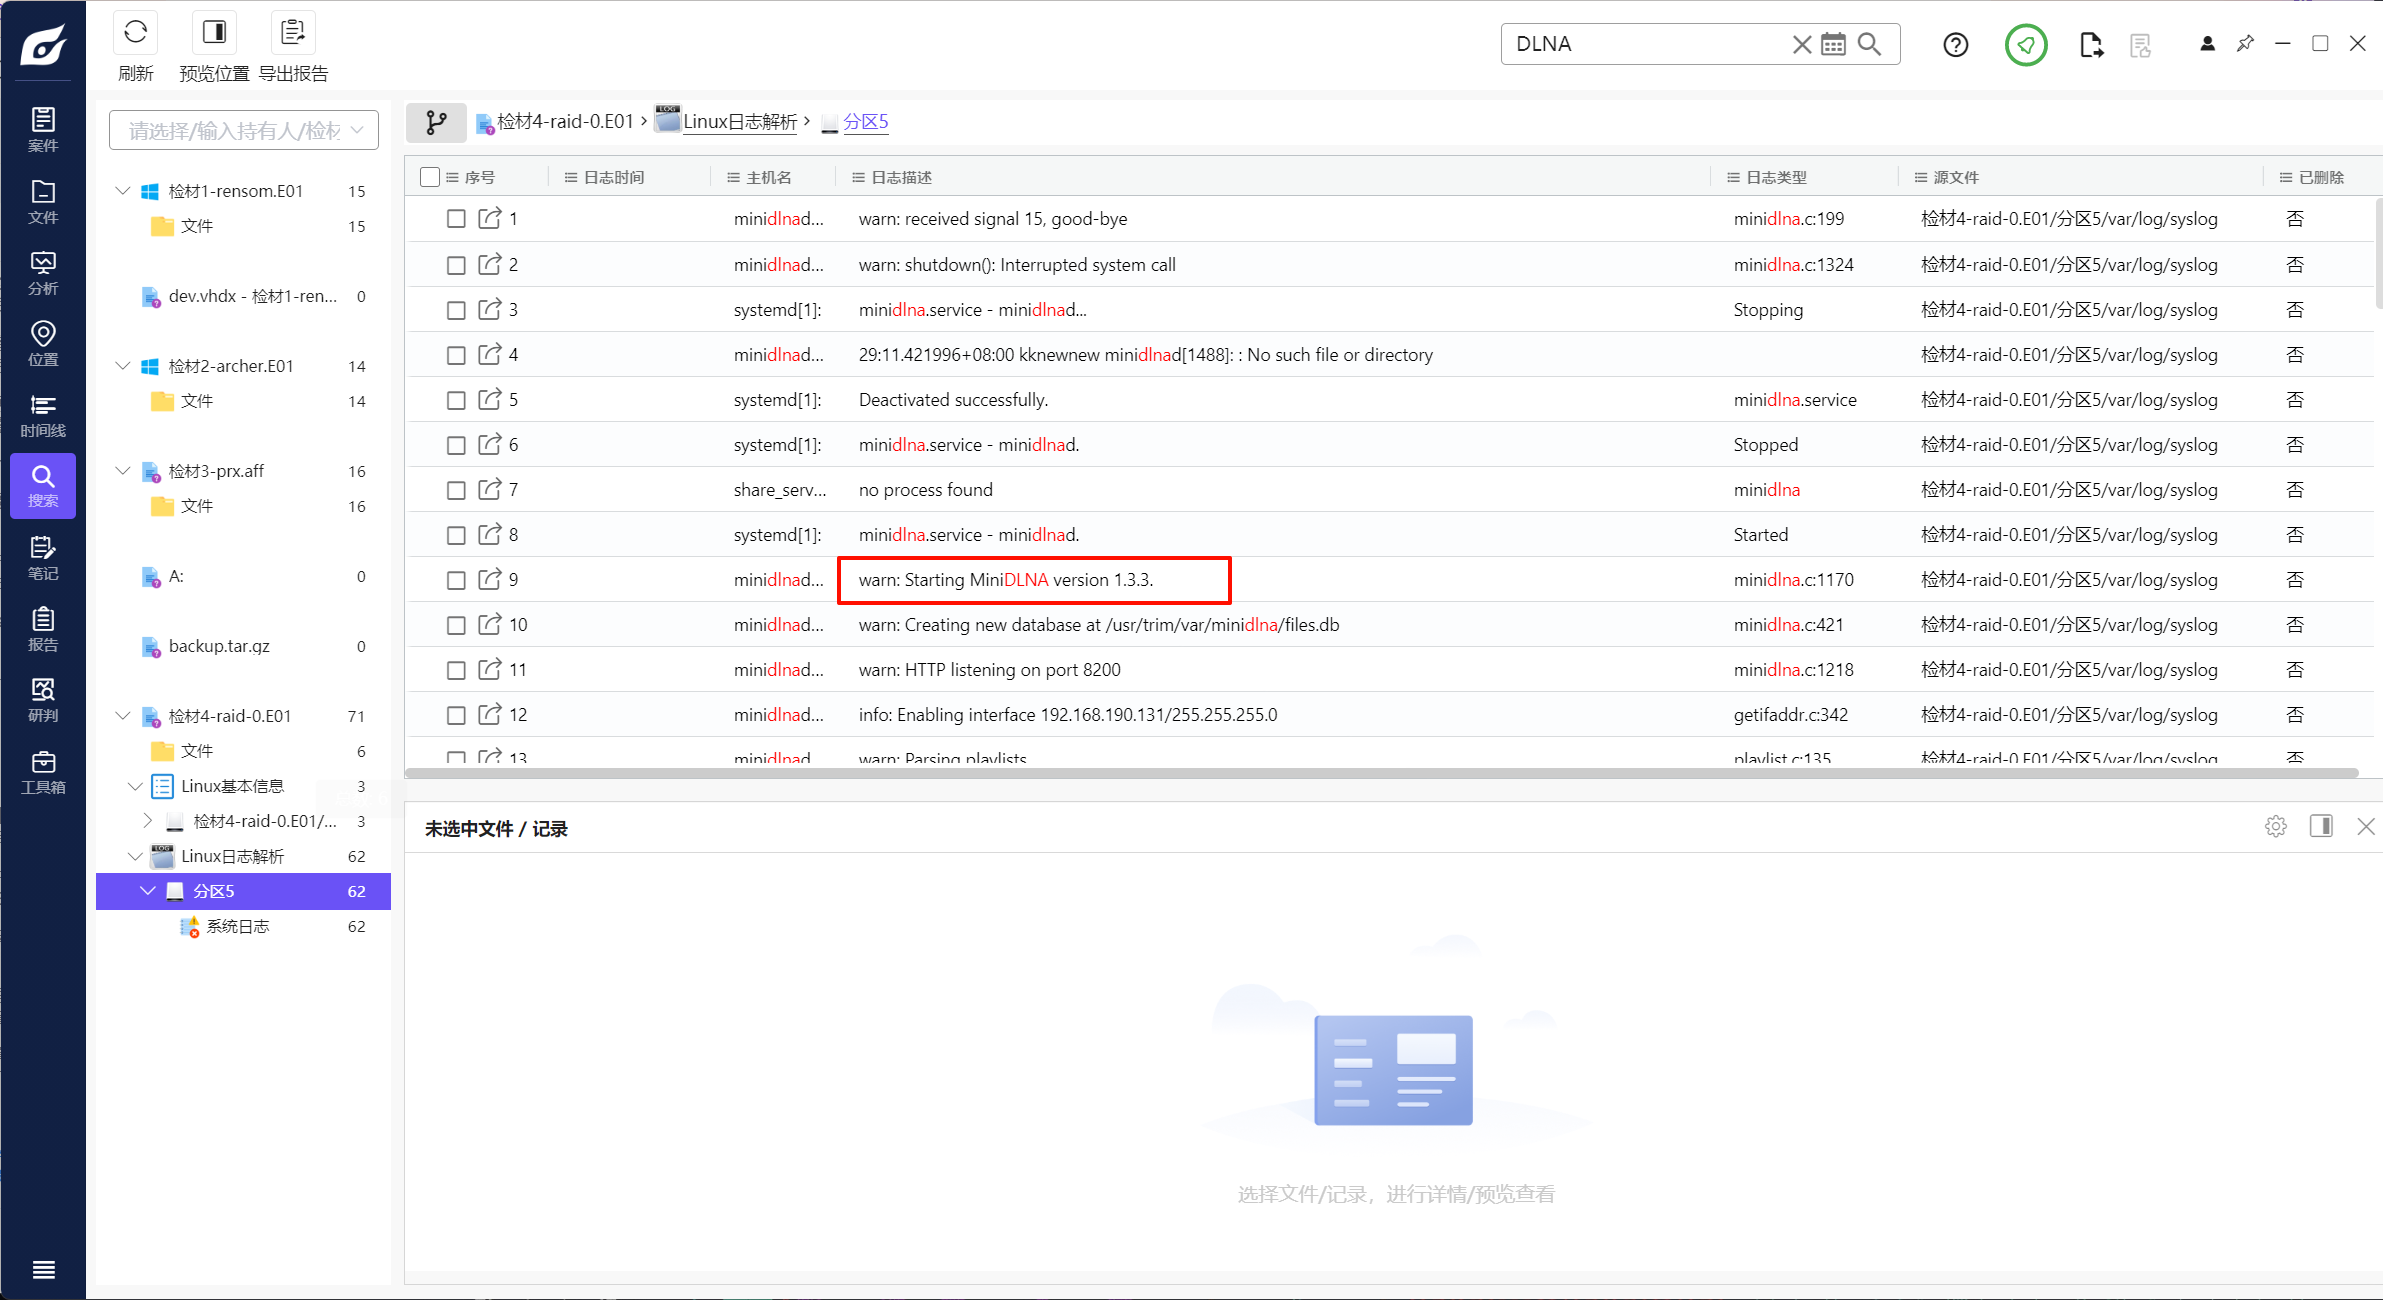Select the 系统日志 tree item
This screenshot has width=2383, height=1300.
tap(237, 926)
